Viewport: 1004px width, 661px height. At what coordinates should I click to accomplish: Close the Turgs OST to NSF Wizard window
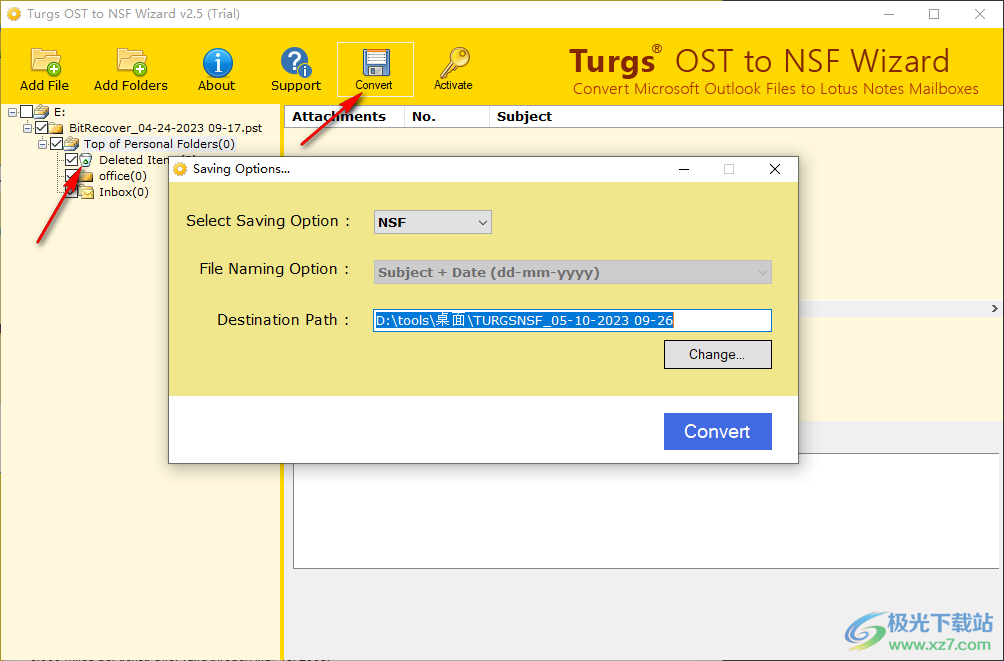click(980, 13)
